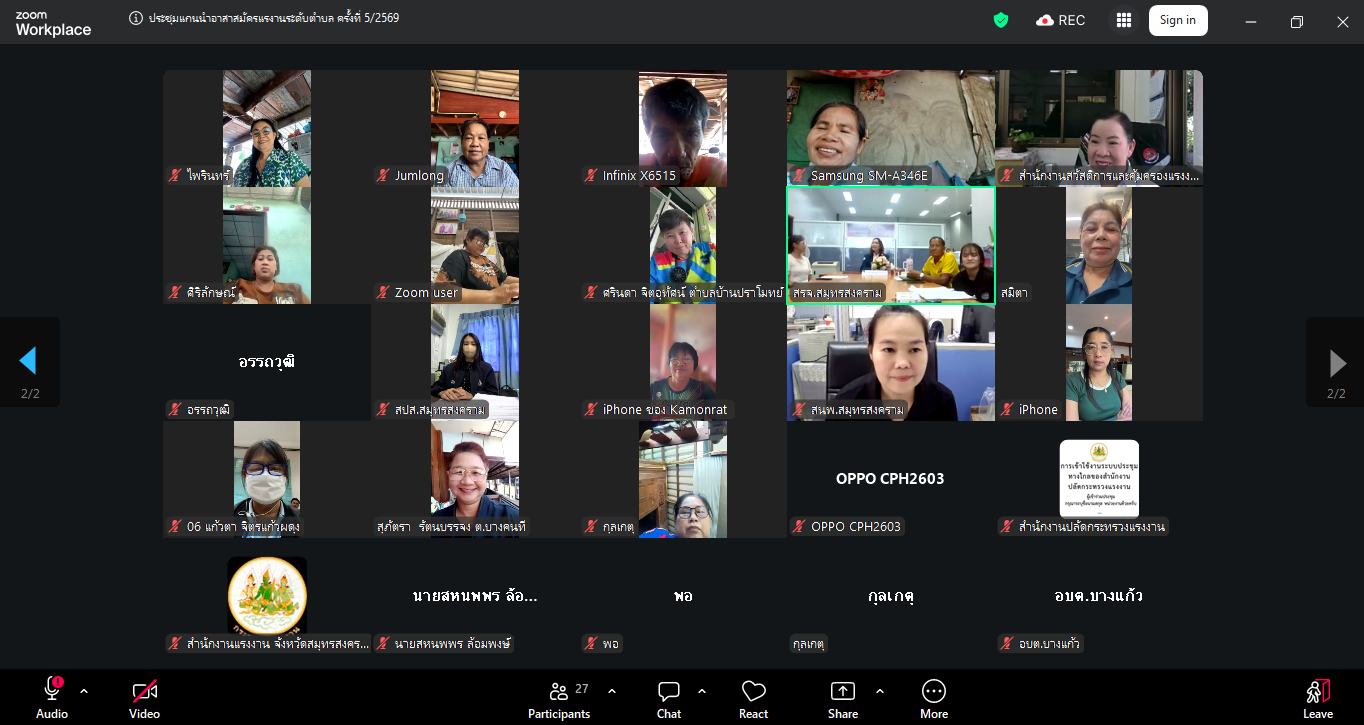Expand the Share options caret
This screenshot has height=725, width=1364.
pyautogui.click(x=880, y=691)
